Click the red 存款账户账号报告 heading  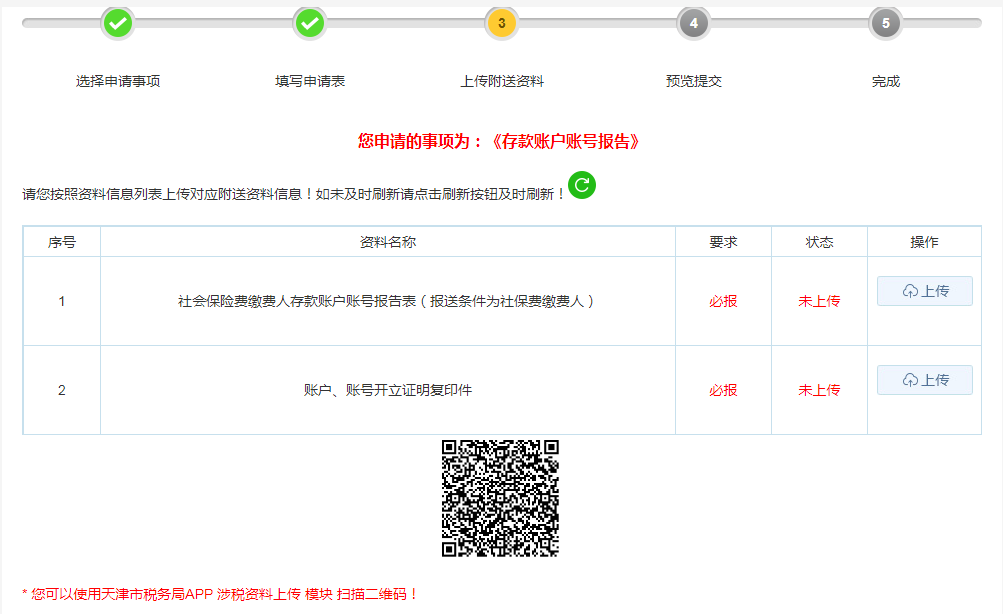click(x=498, y=141)
